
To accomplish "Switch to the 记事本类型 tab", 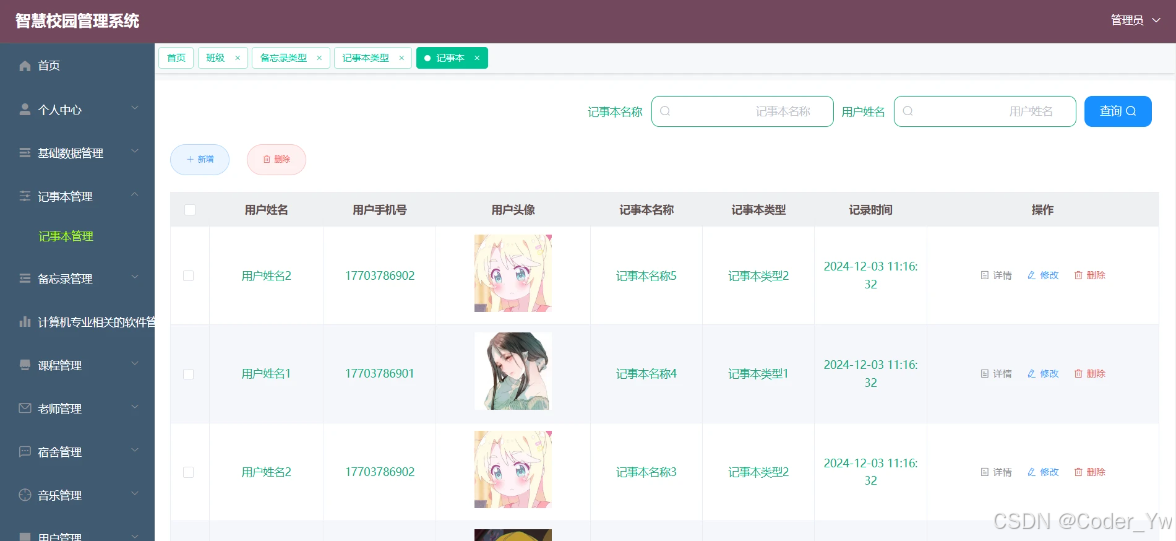I will 366,58.
